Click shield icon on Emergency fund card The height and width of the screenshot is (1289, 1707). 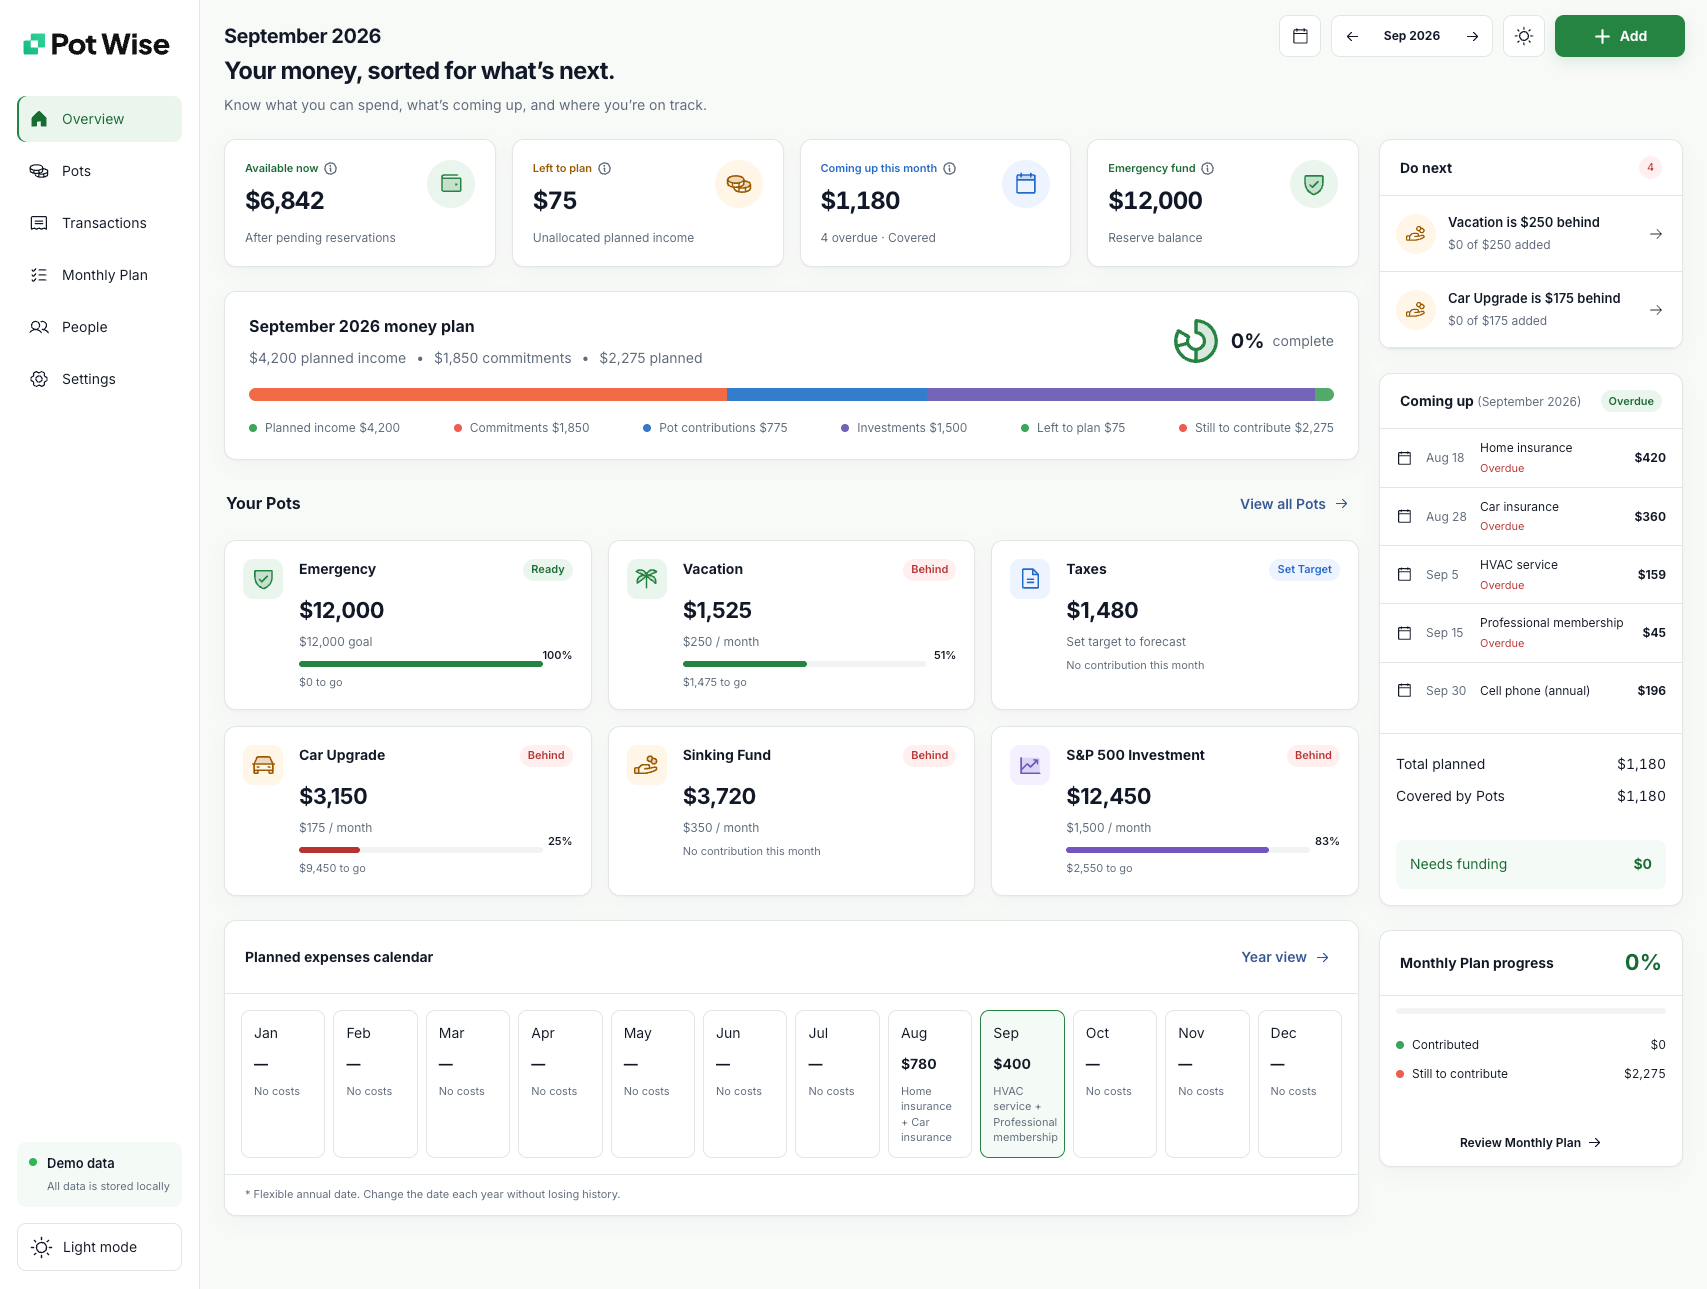point(1314,184)
